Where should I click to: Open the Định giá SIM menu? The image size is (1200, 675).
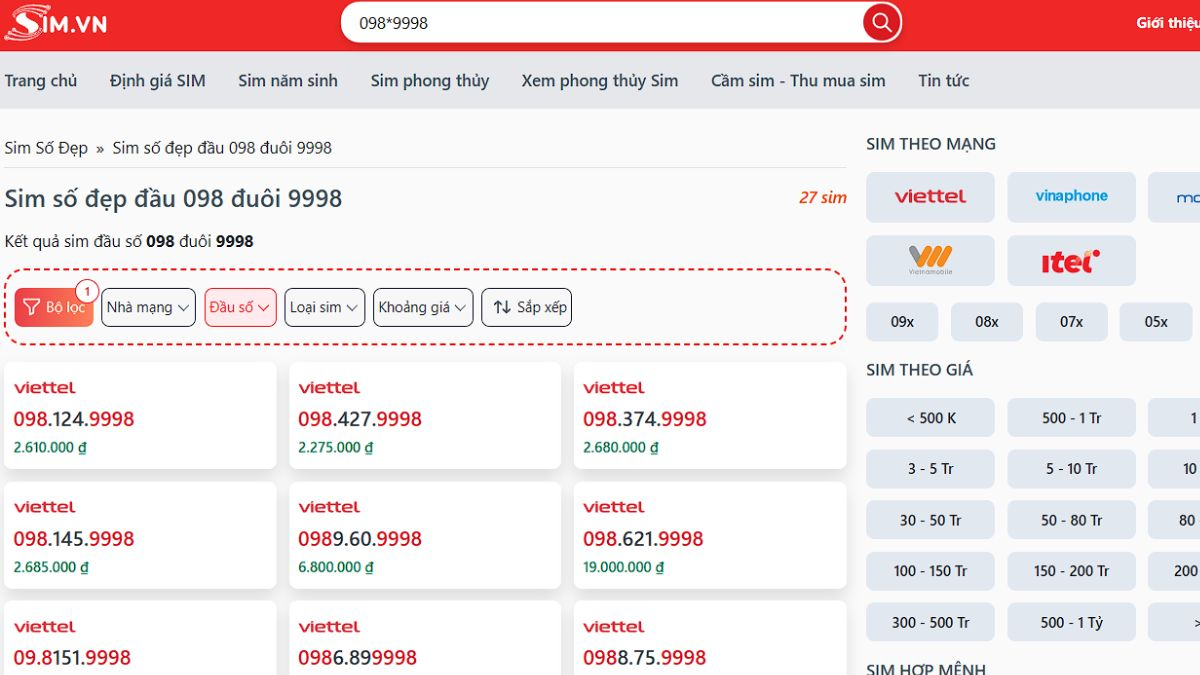tap(158, 80)
